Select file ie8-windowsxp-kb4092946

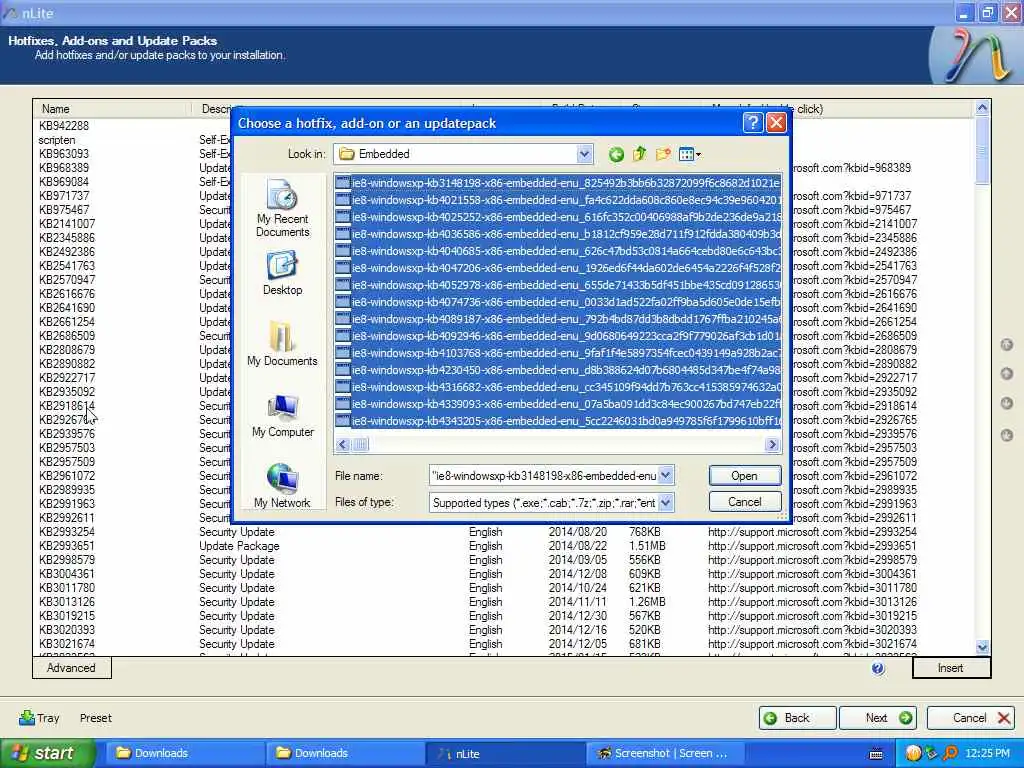tap(558, 336)
